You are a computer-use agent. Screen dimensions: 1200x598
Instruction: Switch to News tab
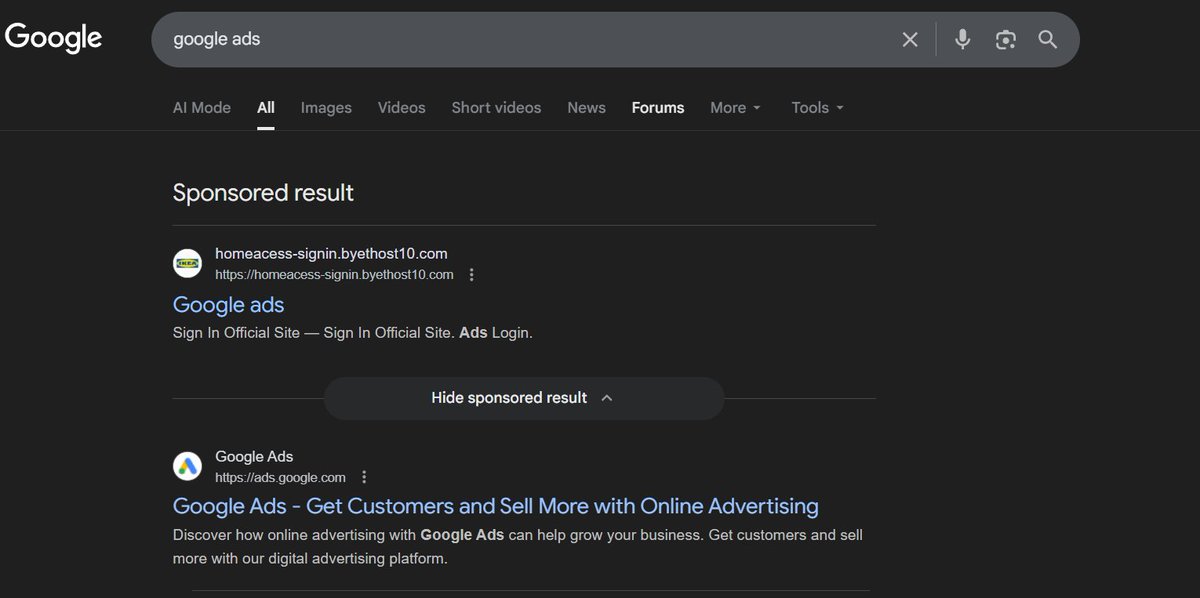pos(586,107)
